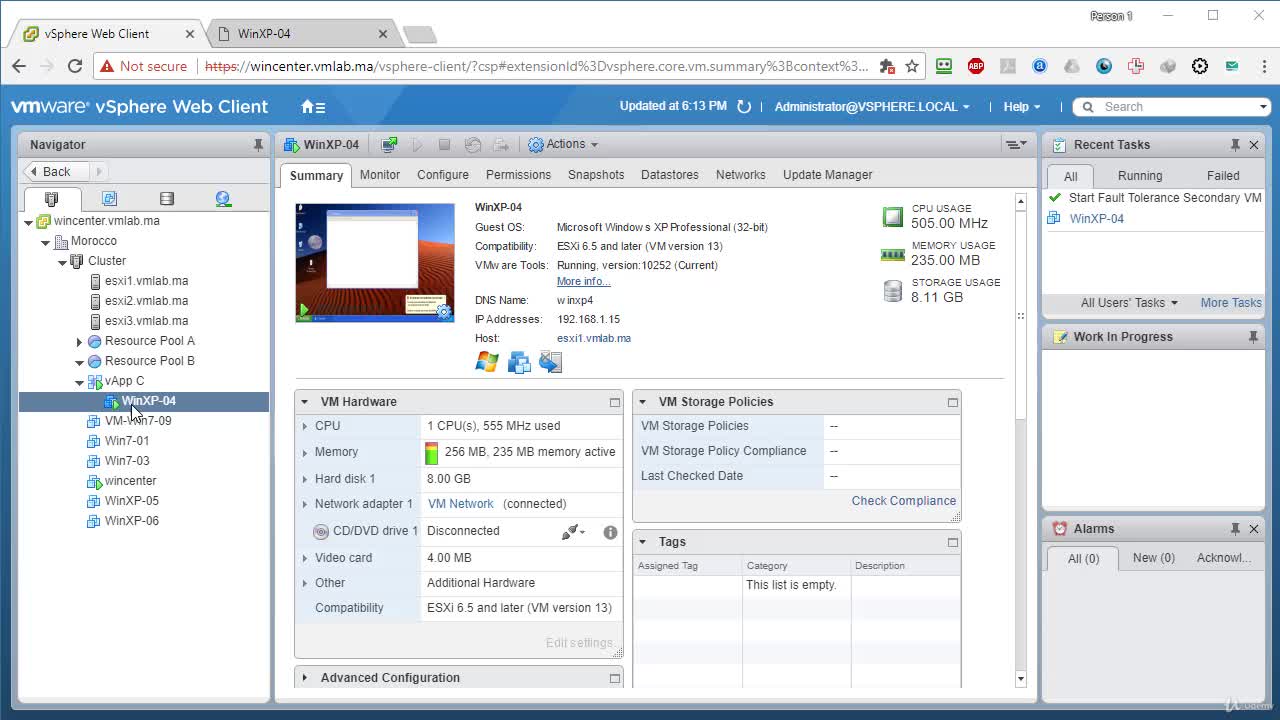Click the Restart guest toolbar icon
The image size is (1280, 720).
(x=473, y=145)
